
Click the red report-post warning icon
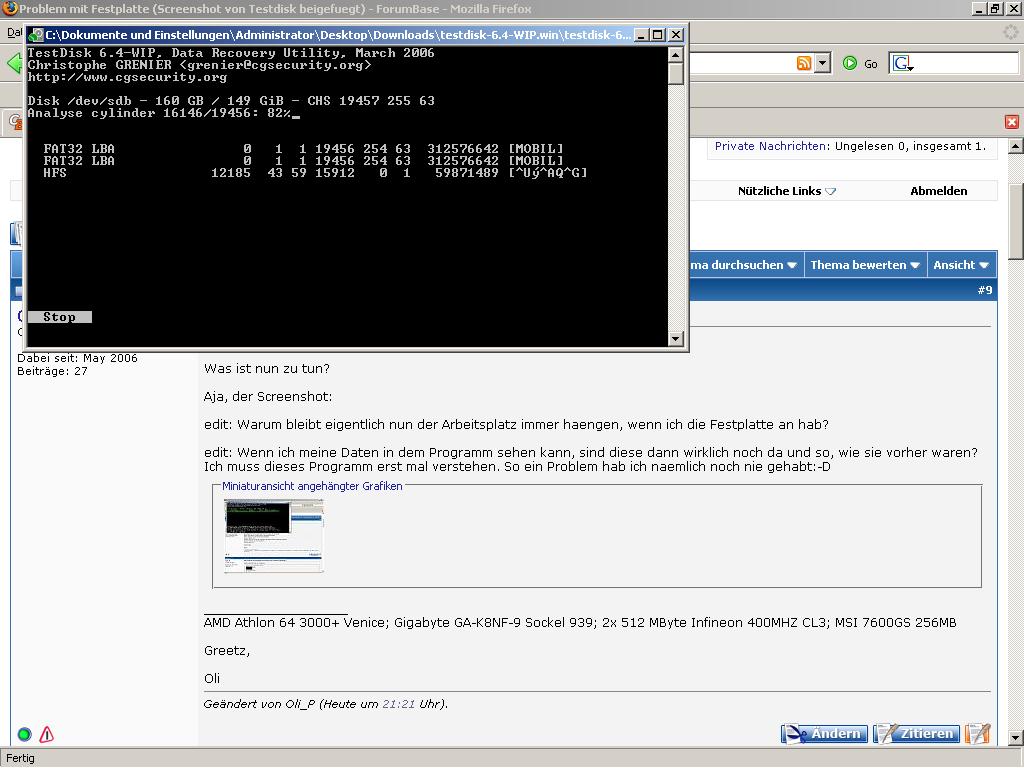click(46, 734)
